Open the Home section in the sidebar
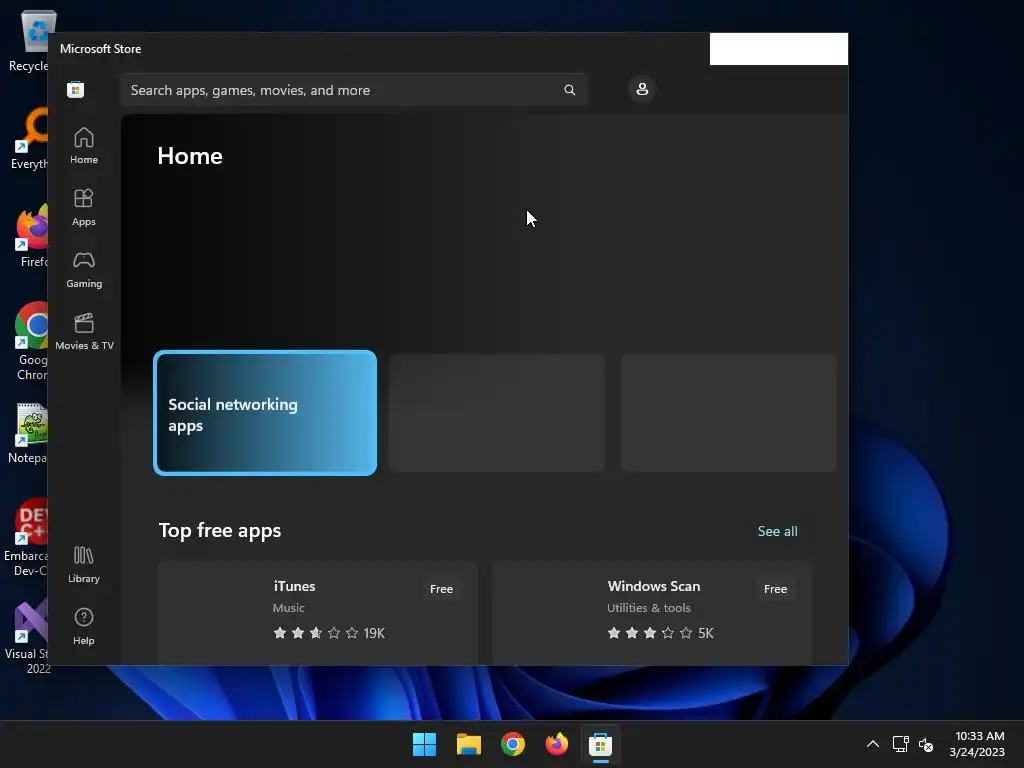This screenshot has width=1024, height=768. [x=84, y=146]
